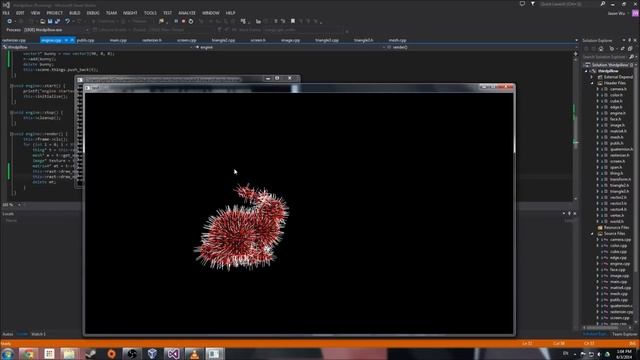Switch to the triangle2.cpp editor tab

pos(223,40)
